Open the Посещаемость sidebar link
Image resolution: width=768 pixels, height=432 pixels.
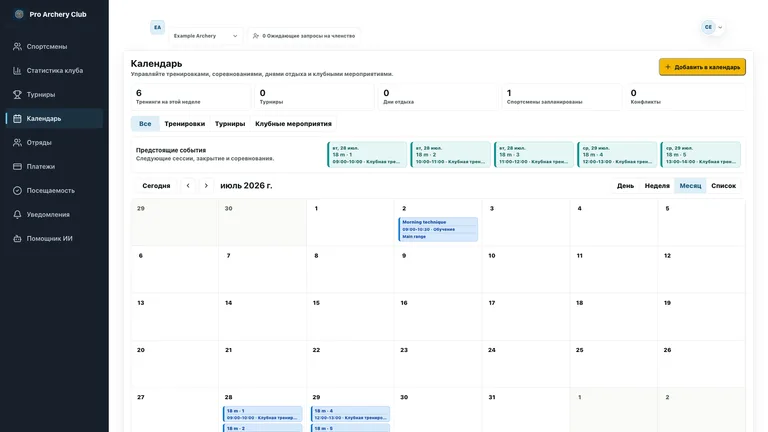54,191
